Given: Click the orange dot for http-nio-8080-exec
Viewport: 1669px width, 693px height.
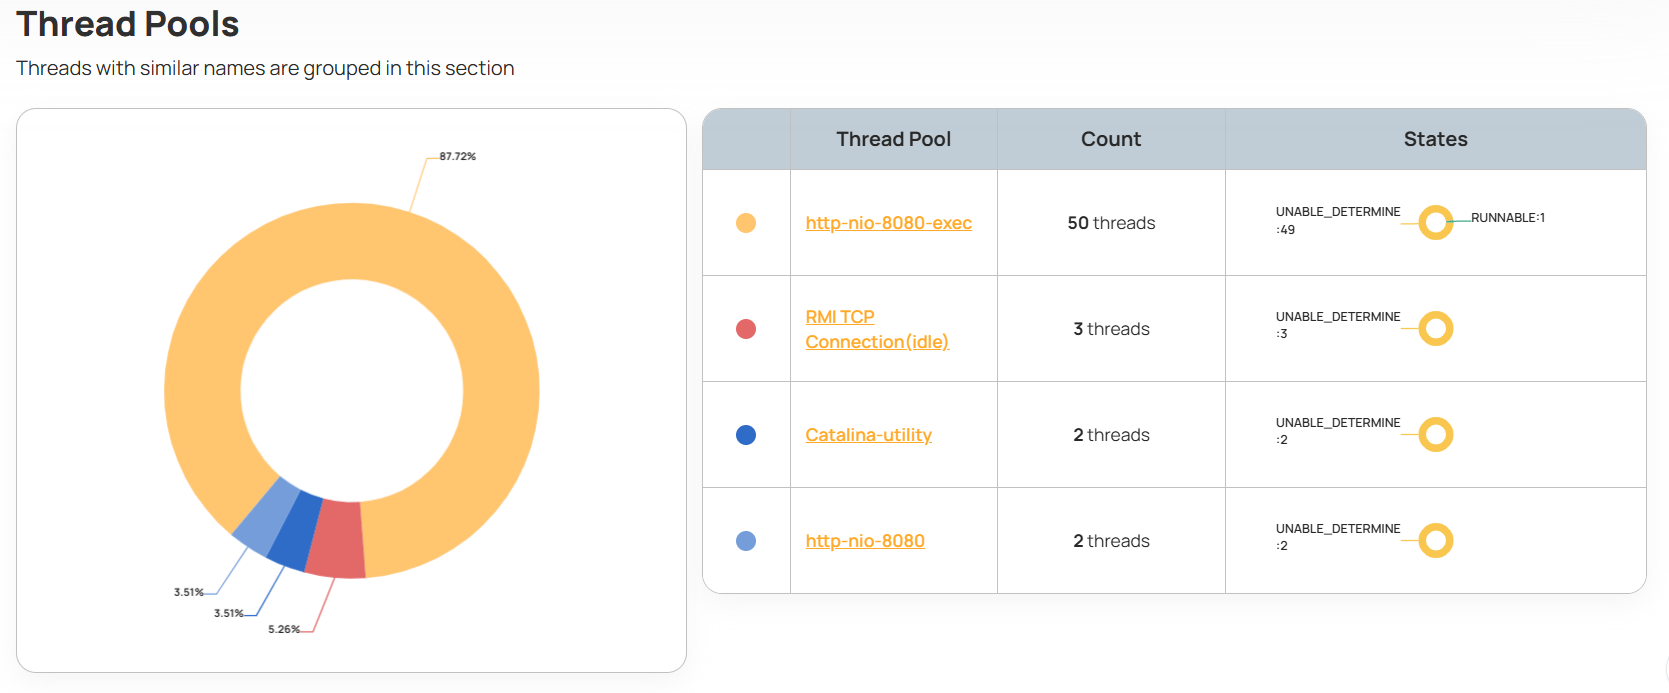Looking at the screenshot, I should 746,223.
